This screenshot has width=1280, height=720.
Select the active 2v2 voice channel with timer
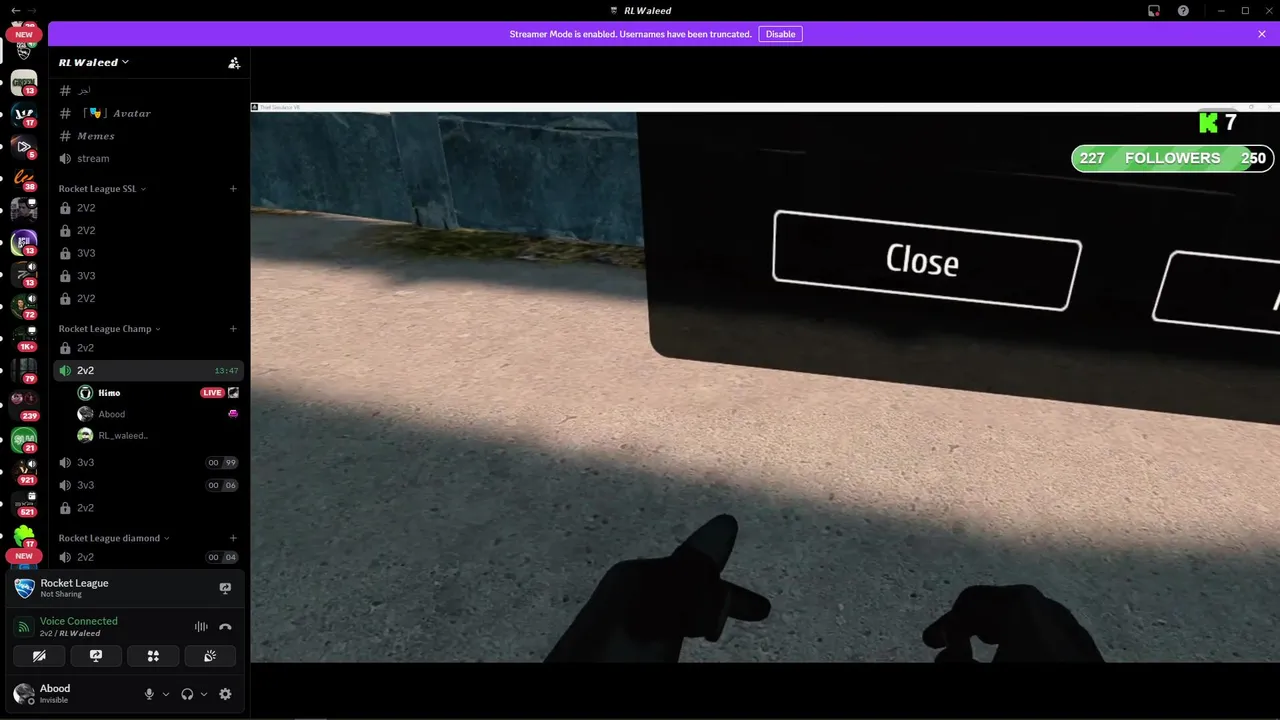click(x=148, y=371)
